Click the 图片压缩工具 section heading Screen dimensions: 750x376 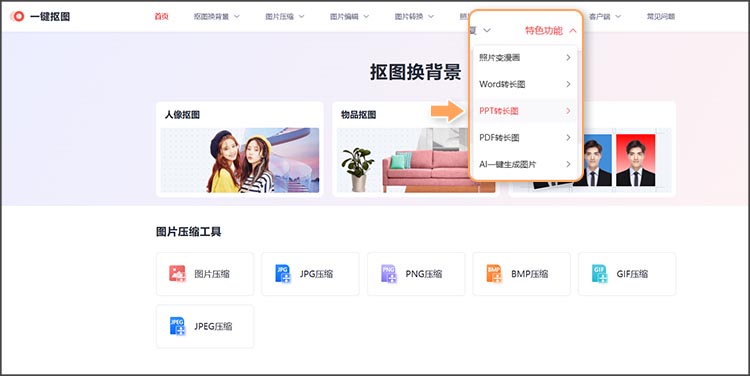coord(188,232)
